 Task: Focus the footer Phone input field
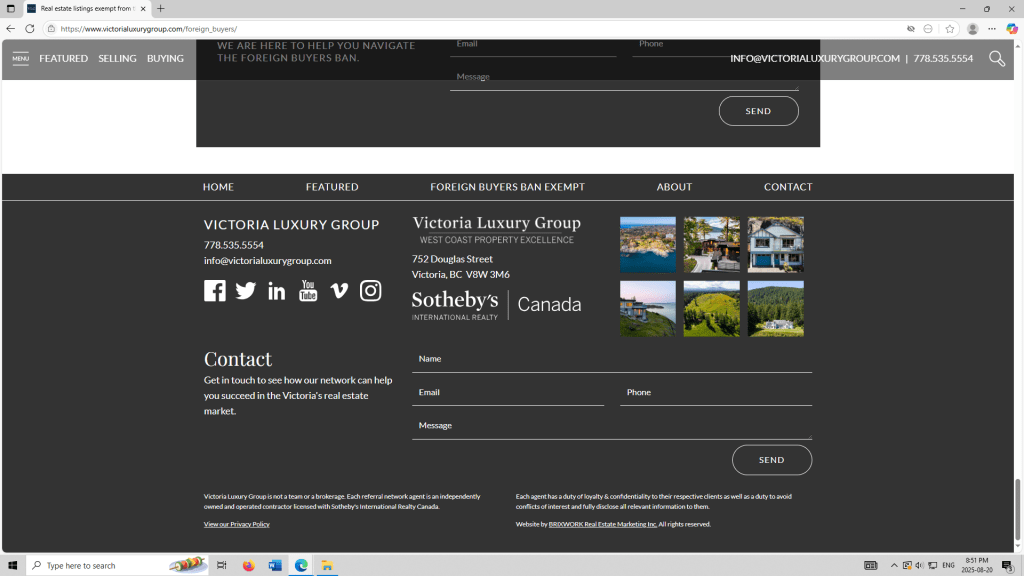click(715, 393)
